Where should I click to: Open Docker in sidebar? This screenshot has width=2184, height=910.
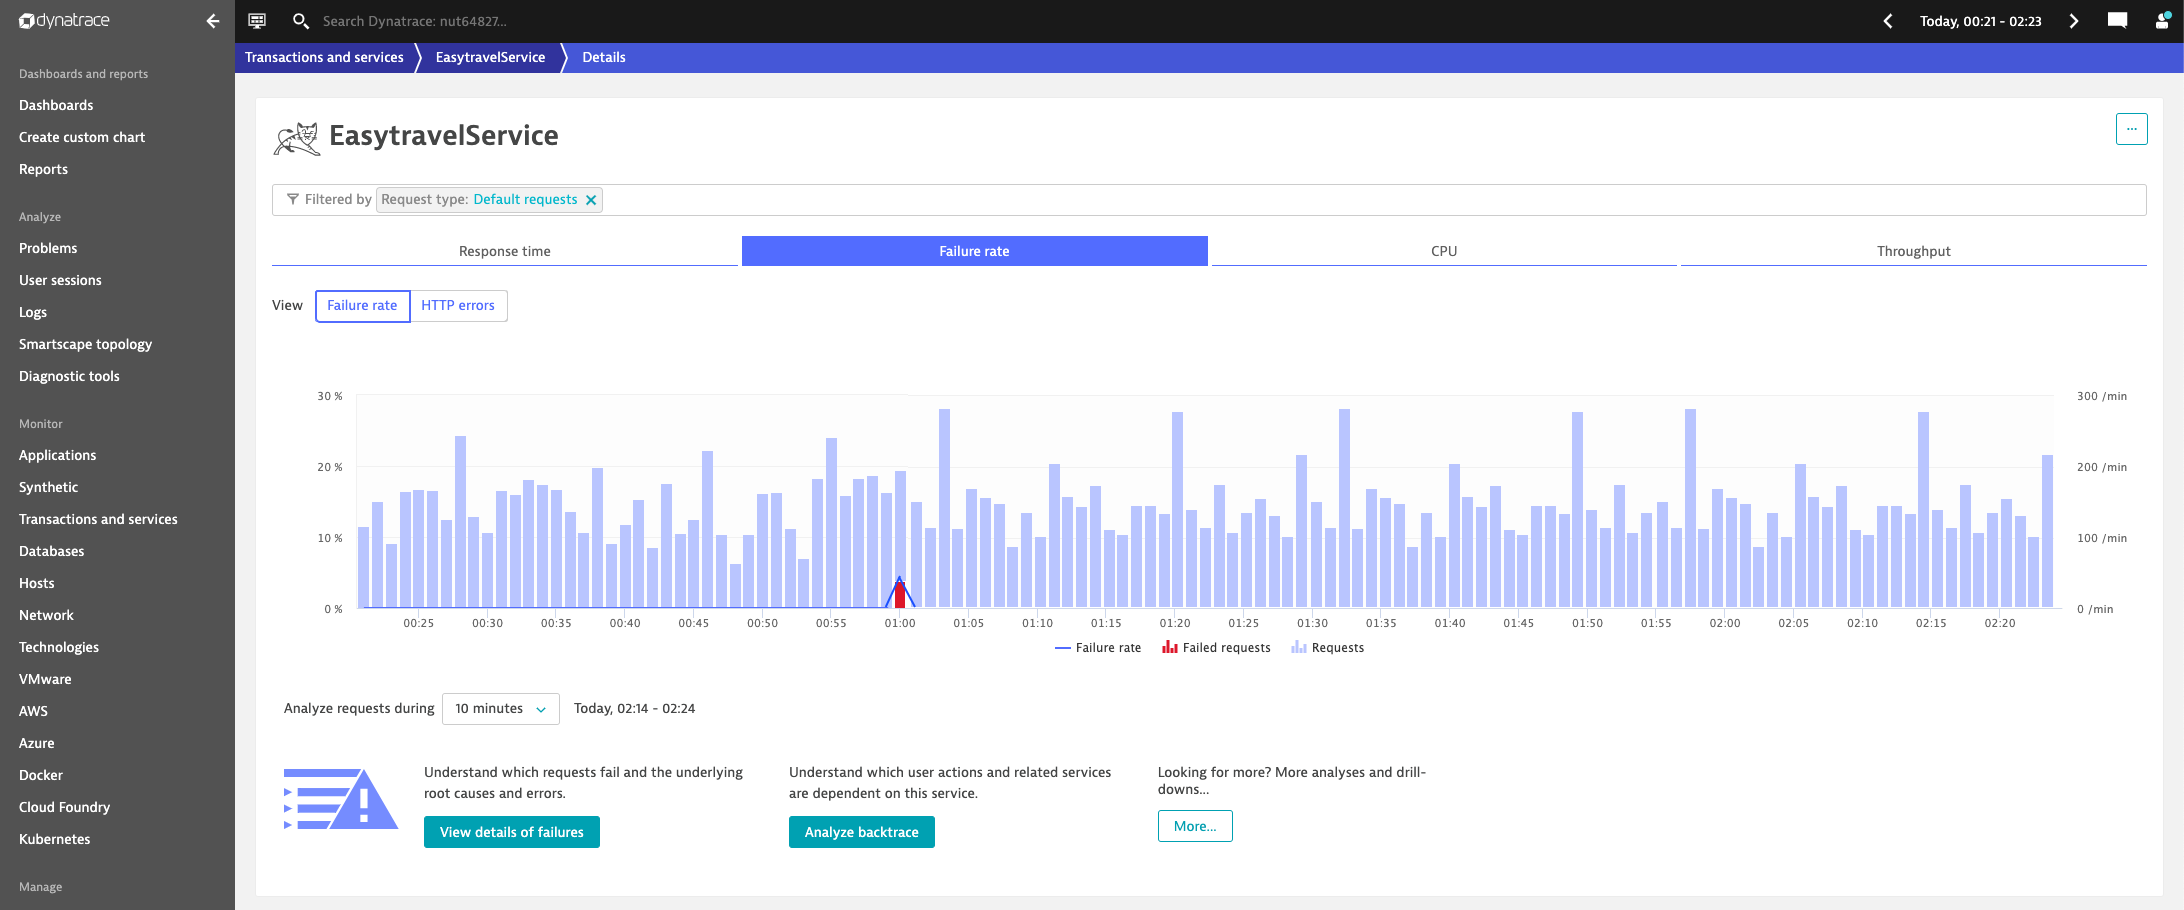click(40, 775)
